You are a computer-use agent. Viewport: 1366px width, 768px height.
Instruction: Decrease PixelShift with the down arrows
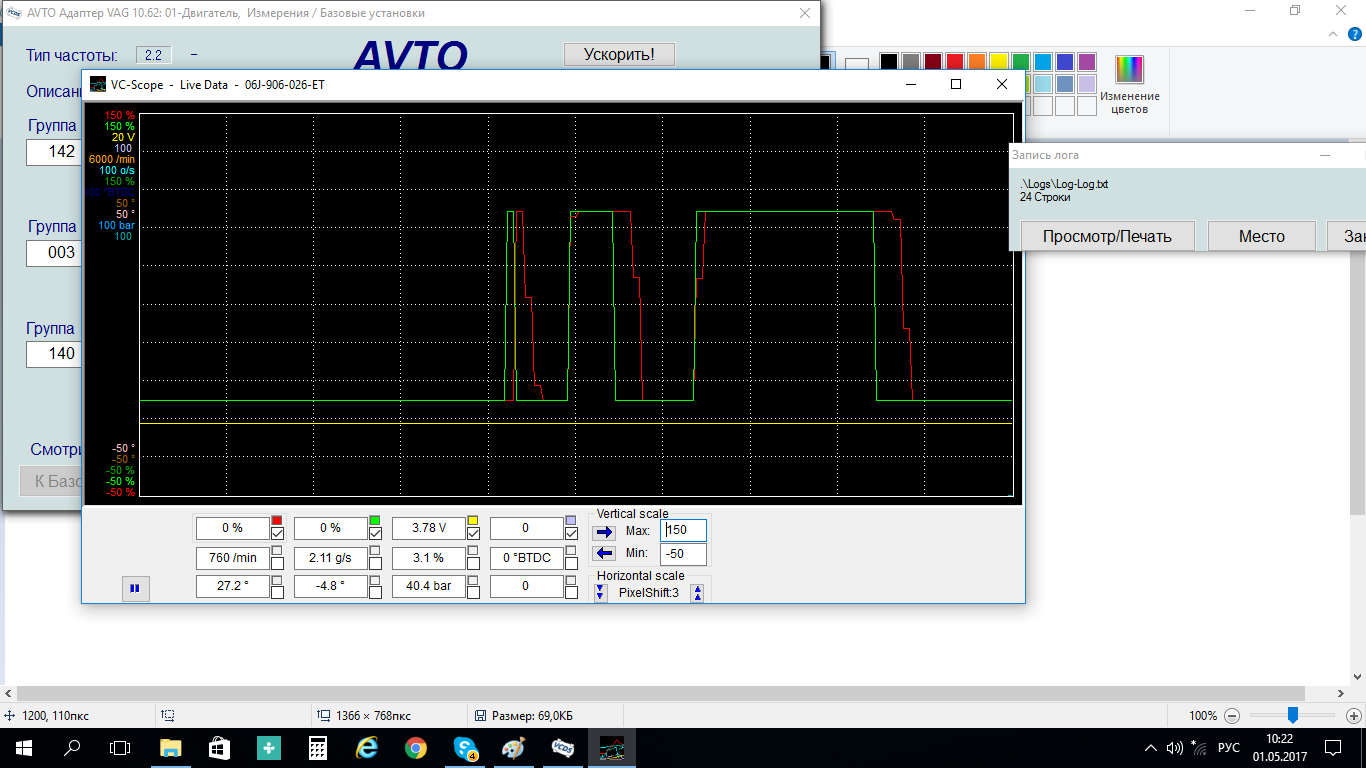pyautogui.click(x=600, y=593)
